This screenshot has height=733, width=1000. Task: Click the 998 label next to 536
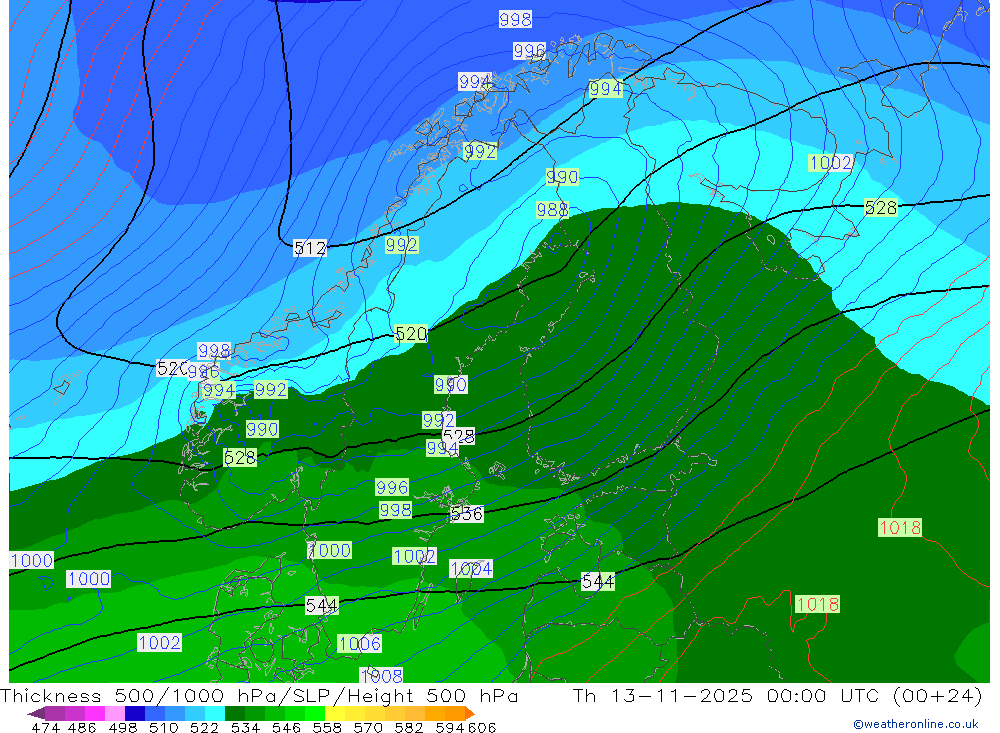click(x=395, y=510)
